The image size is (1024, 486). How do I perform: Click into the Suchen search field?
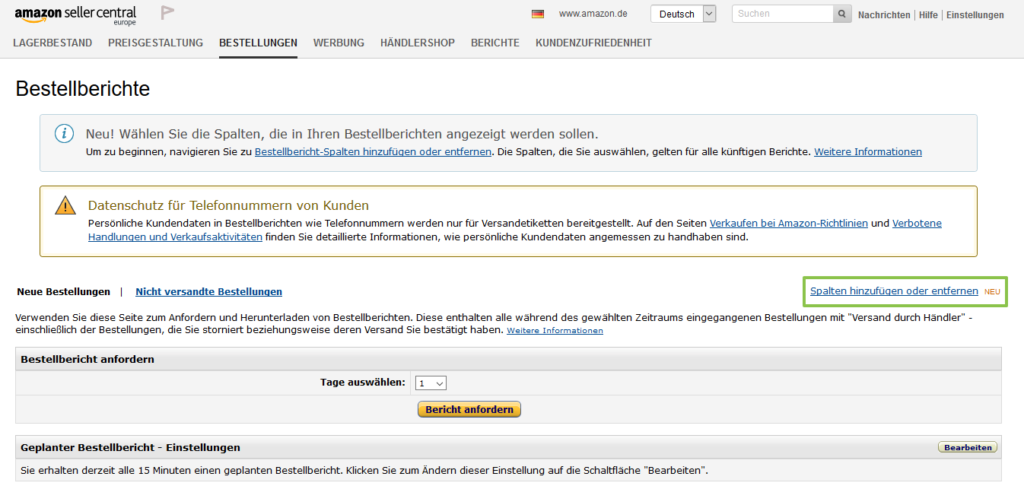point(782,14)
